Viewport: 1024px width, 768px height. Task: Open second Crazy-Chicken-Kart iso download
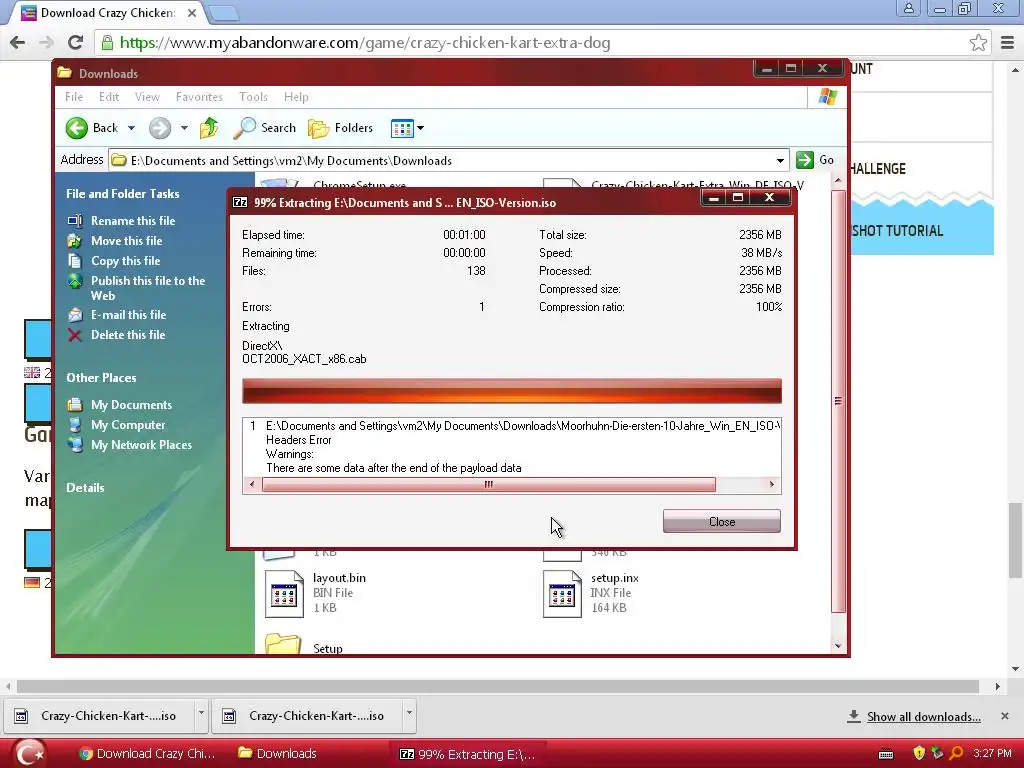click(x=307, y=716)
